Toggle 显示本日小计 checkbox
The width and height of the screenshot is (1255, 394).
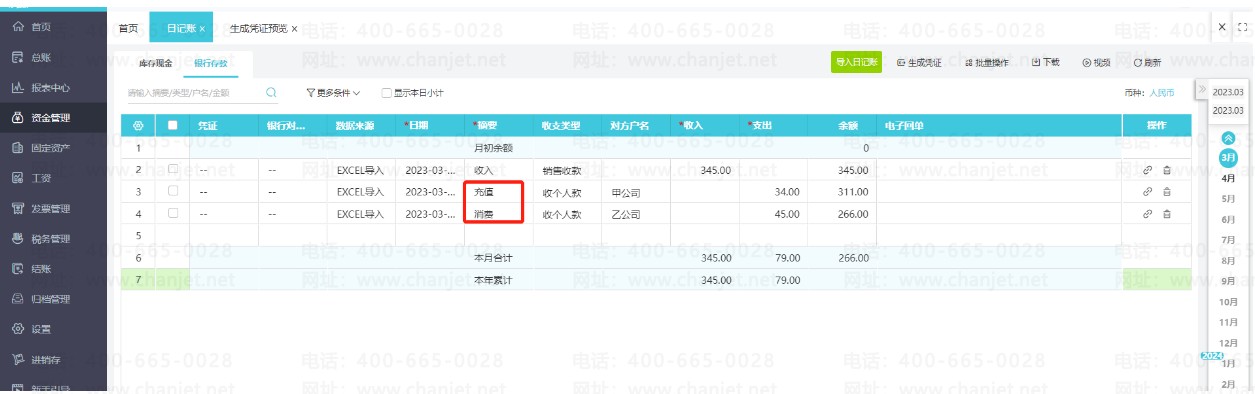387,93
